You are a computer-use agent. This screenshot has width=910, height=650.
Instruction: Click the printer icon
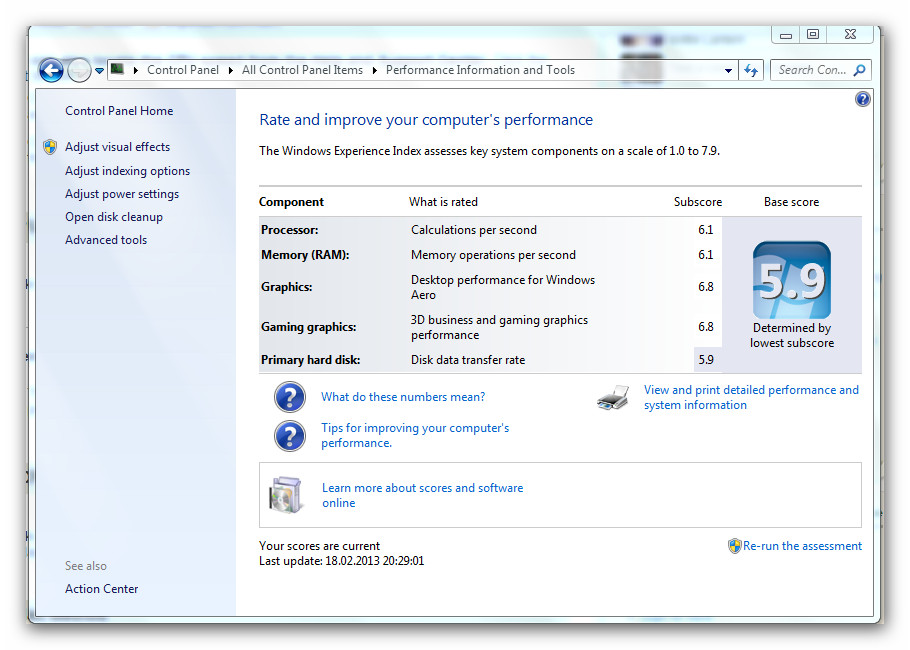[613, 398]
